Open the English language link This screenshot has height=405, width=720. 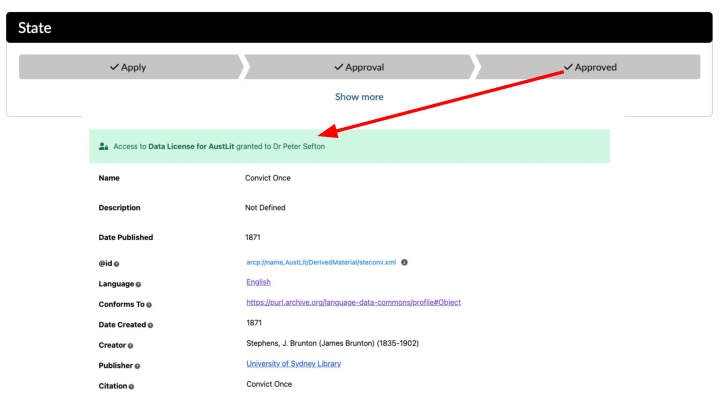click(x=259, y=282)
